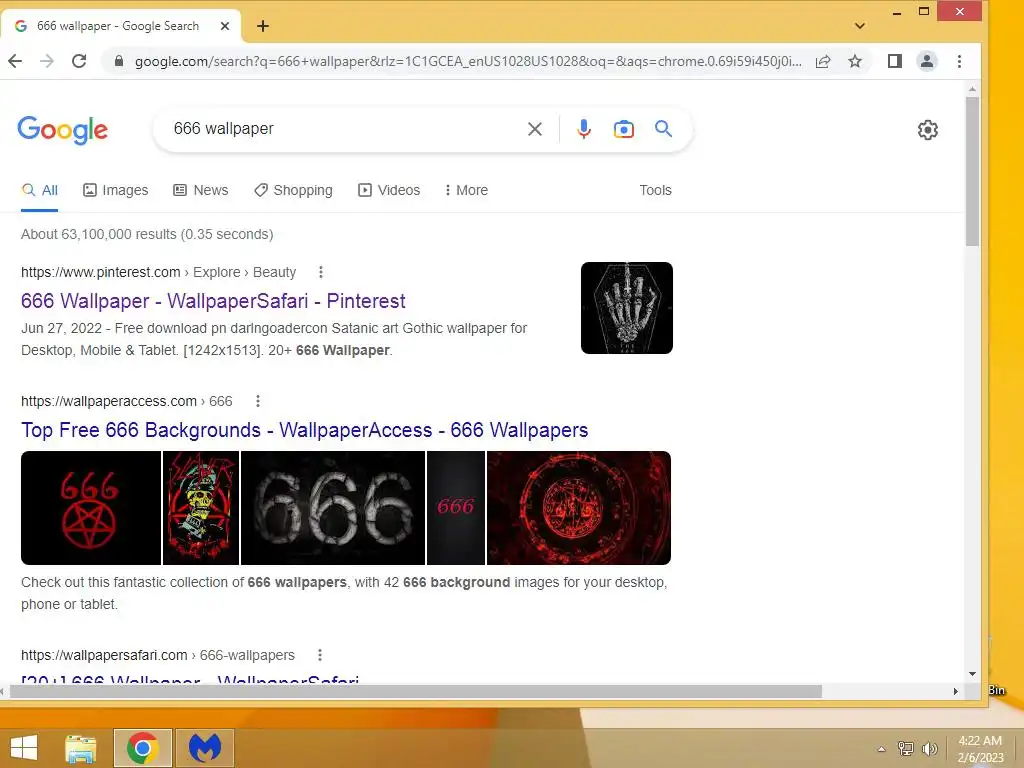Open search Tools
Viewport: 1024px width, 768px height.
655,191
